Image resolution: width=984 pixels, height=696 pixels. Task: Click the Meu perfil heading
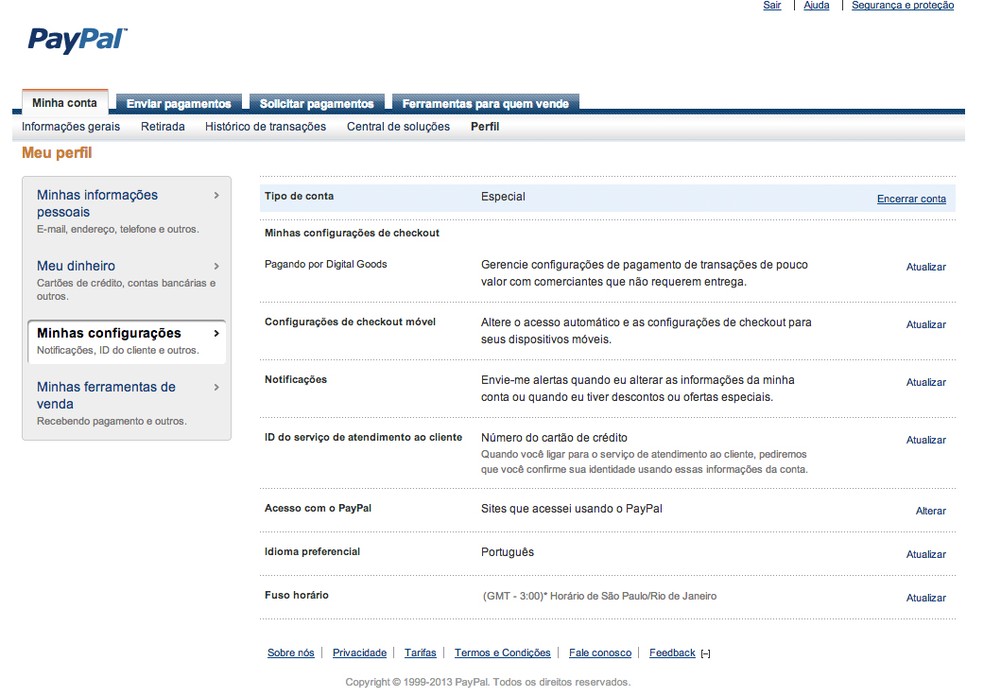57,153
